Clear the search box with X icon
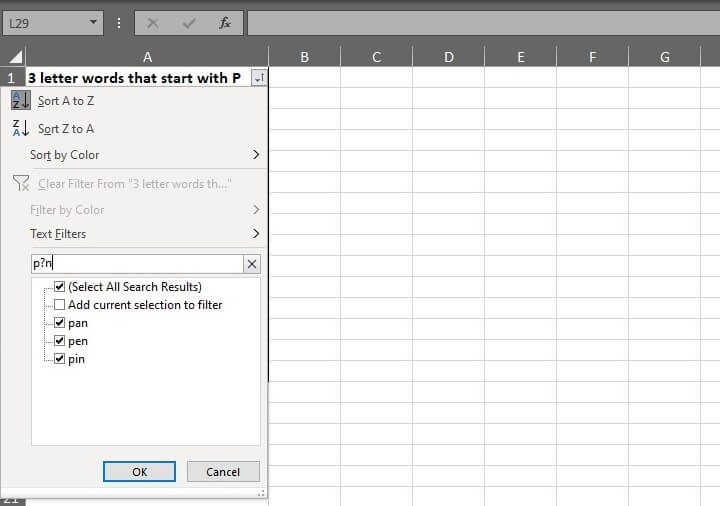 tap(252, 264)
